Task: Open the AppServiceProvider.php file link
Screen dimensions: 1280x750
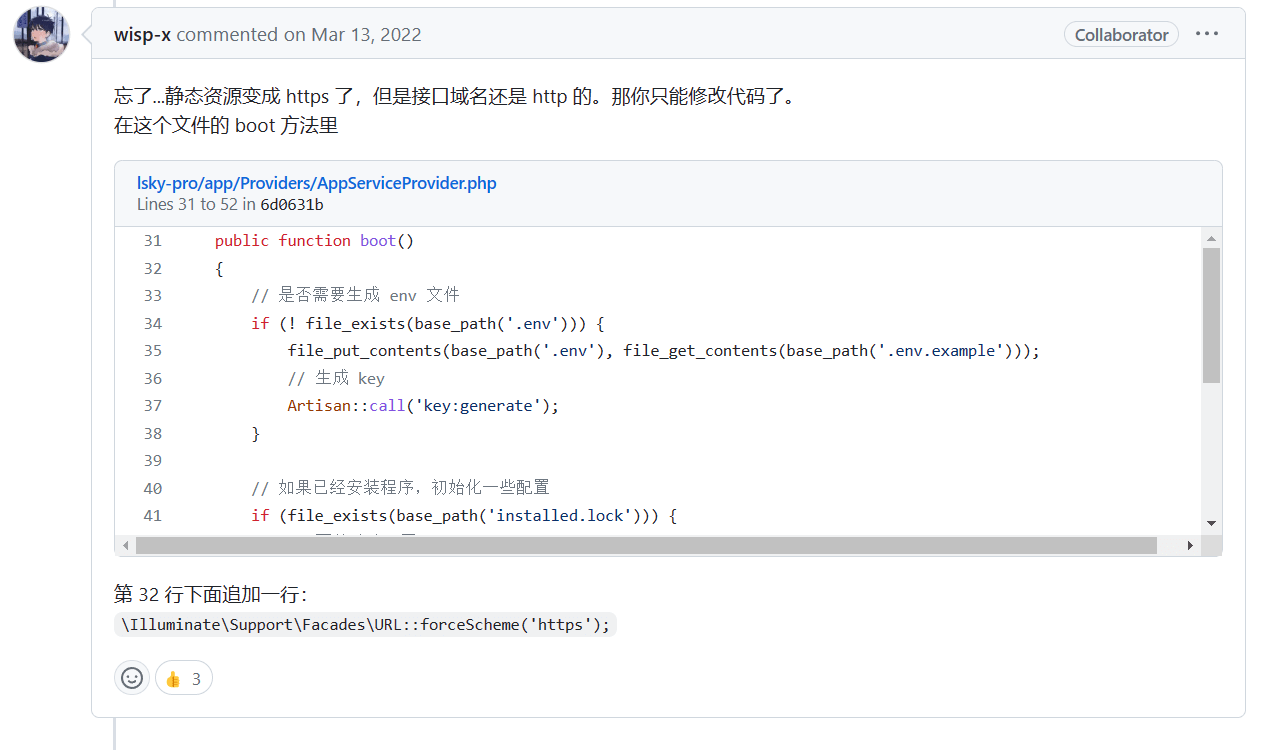Action: click(x=316, y=183)
